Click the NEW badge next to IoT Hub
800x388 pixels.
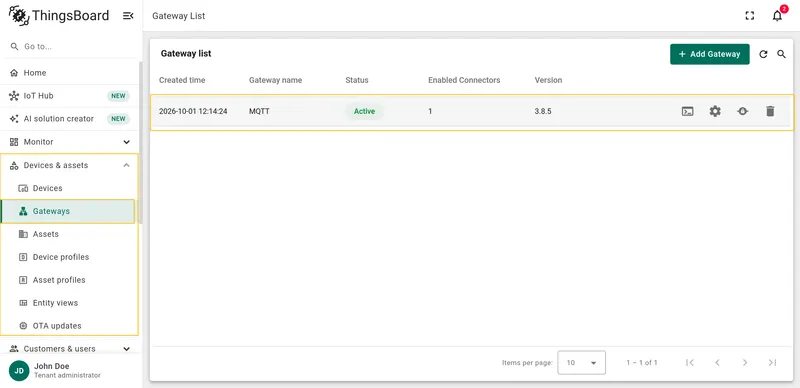(x=118, y=96)
